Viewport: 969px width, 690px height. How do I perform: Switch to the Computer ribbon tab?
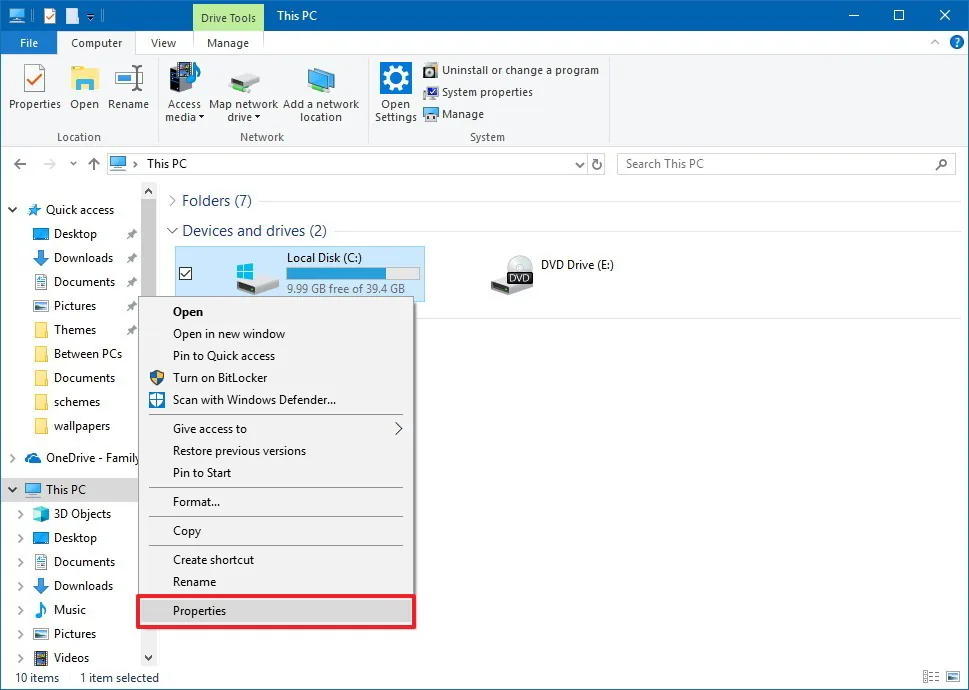96,43
